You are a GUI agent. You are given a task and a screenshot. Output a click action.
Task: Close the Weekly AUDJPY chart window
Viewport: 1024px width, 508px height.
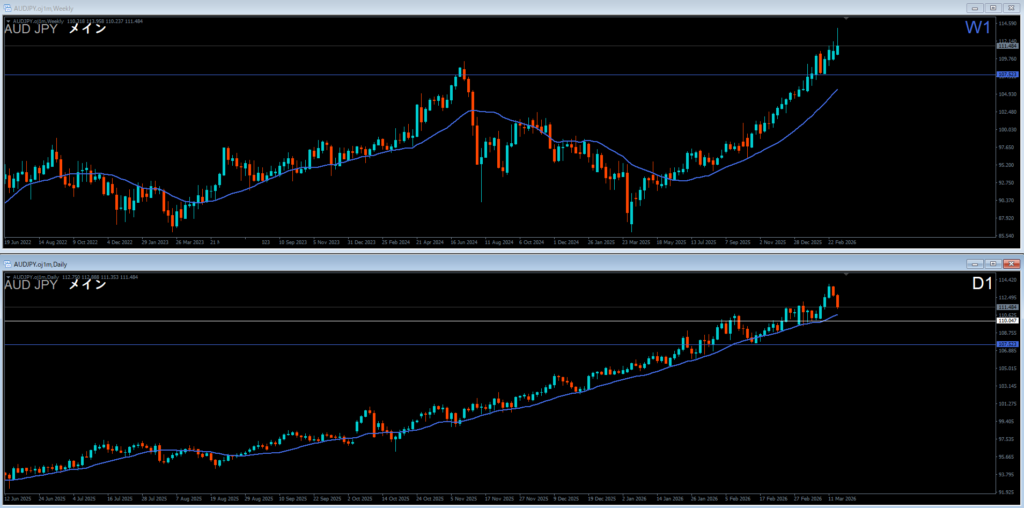coord(1009,8)
